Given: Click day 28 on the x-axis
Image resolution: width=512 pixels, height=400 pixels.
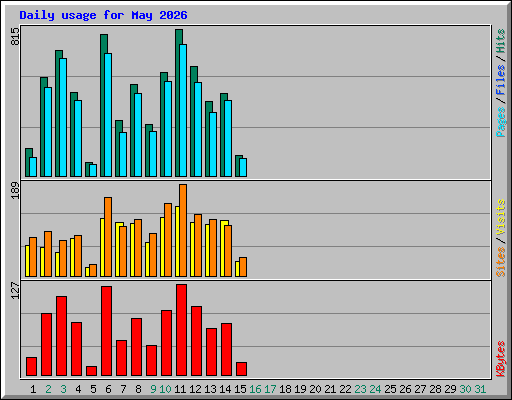Looking at the screenshot, I should [435, 389].
